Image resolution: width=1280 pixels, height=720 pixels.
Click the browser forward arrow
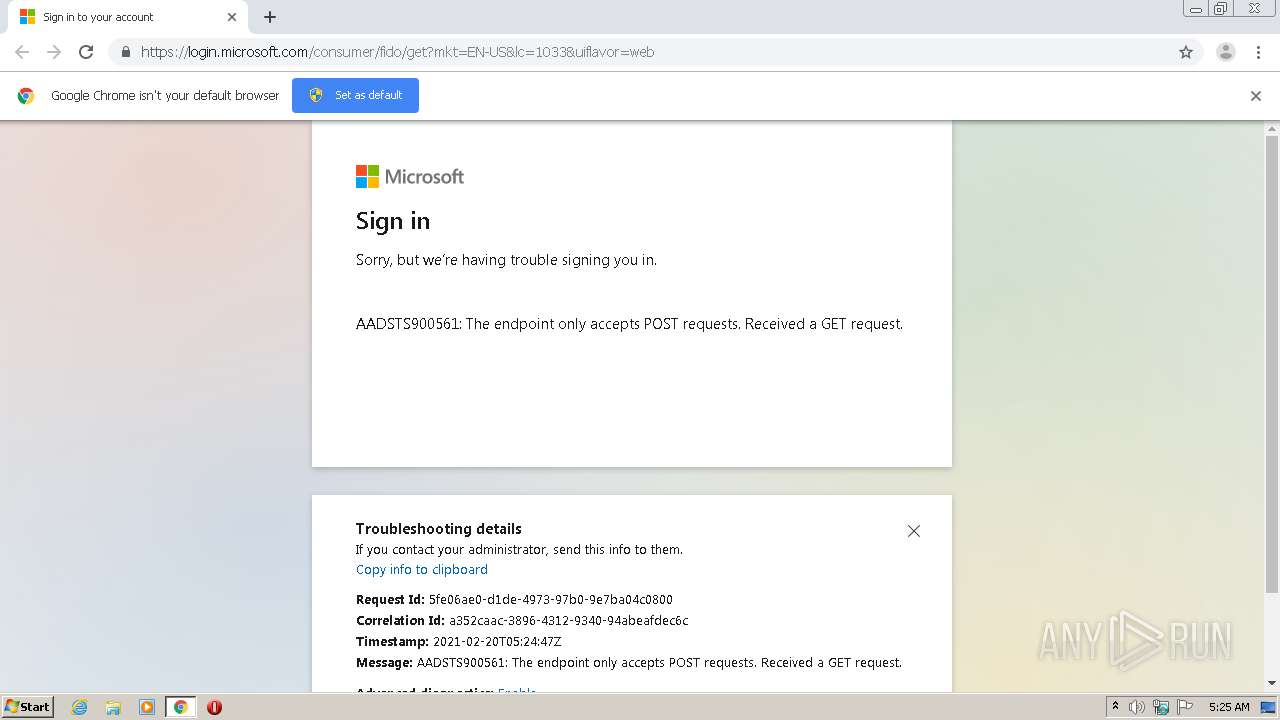[54, 52]
